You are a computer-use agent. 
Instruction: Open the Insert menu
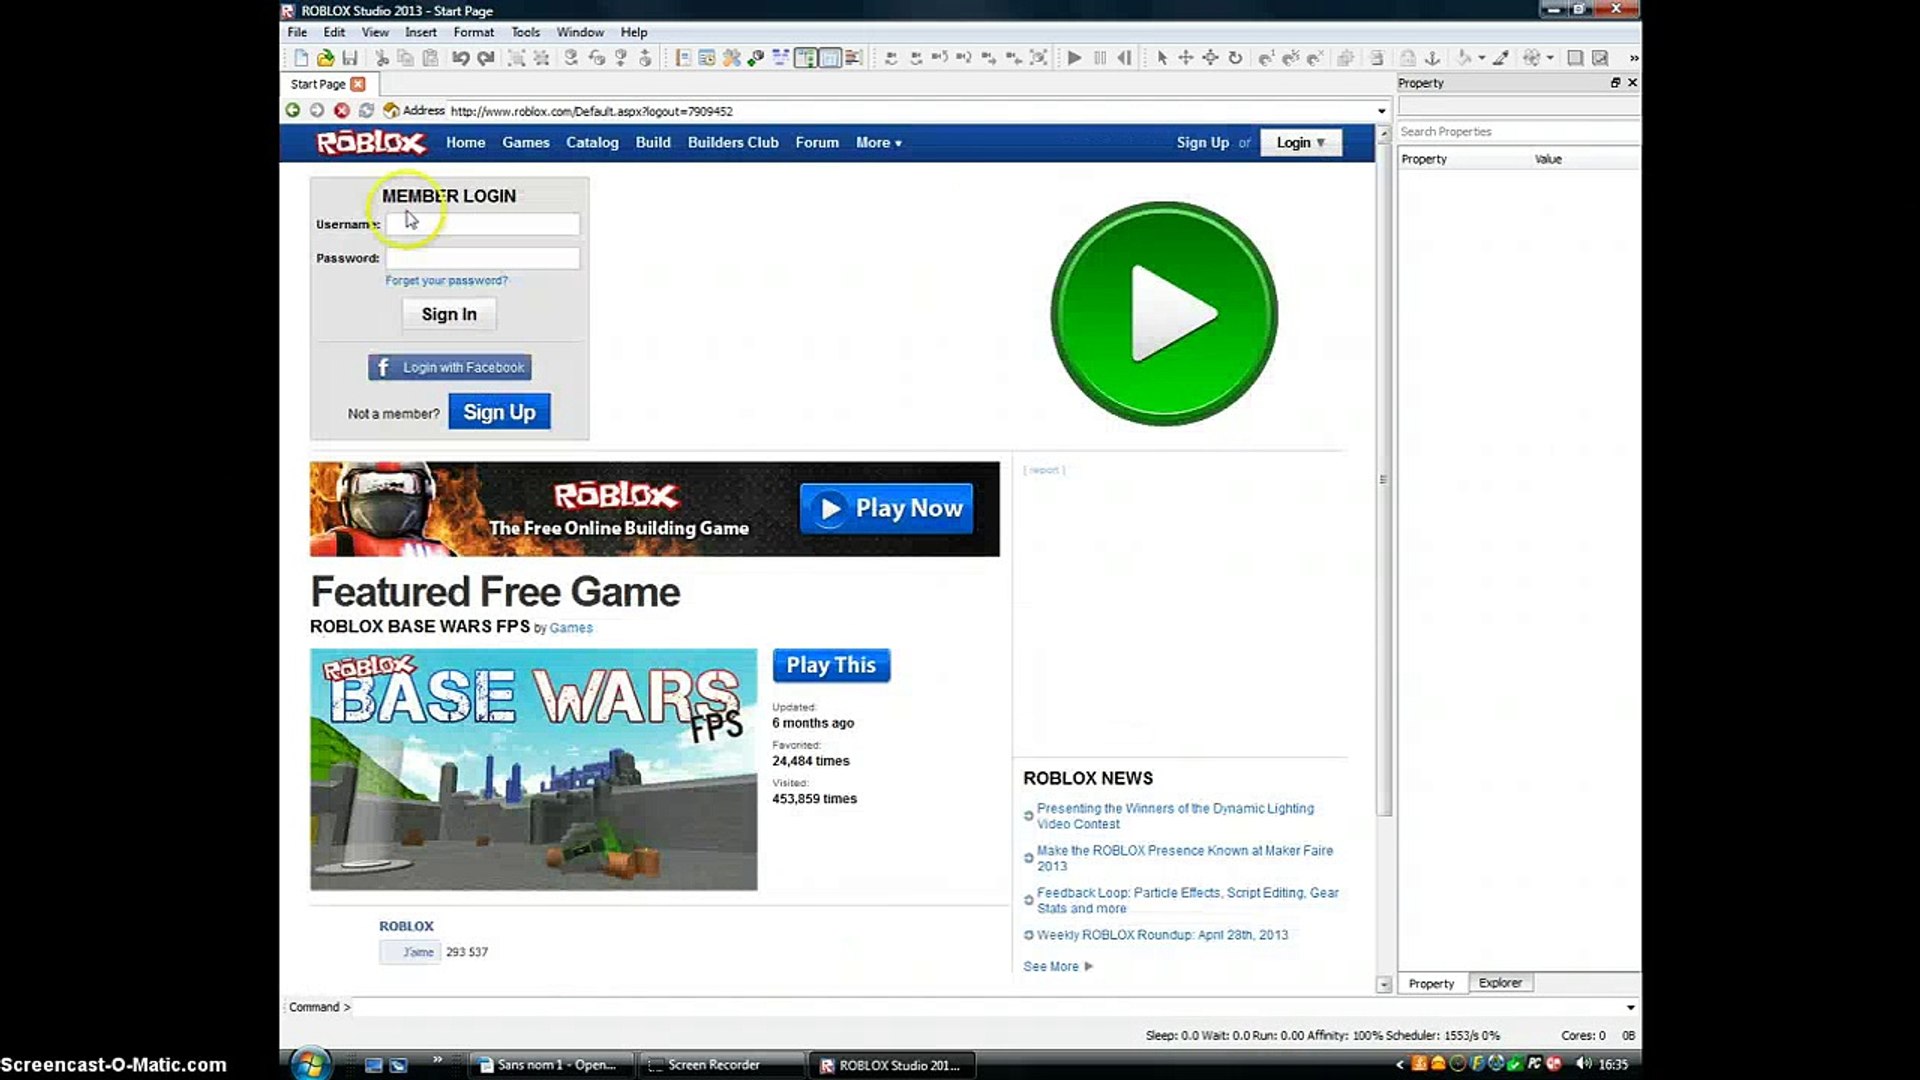click(x=420, y=32)
